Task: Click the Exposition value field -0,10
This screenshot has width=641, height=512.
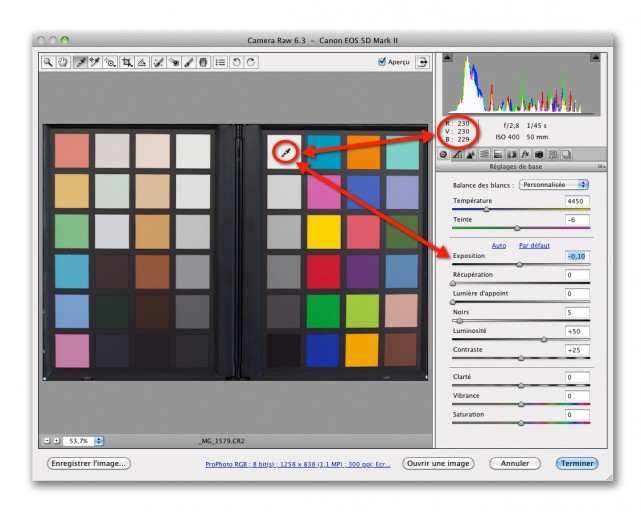Action: (x=577, y=256)
